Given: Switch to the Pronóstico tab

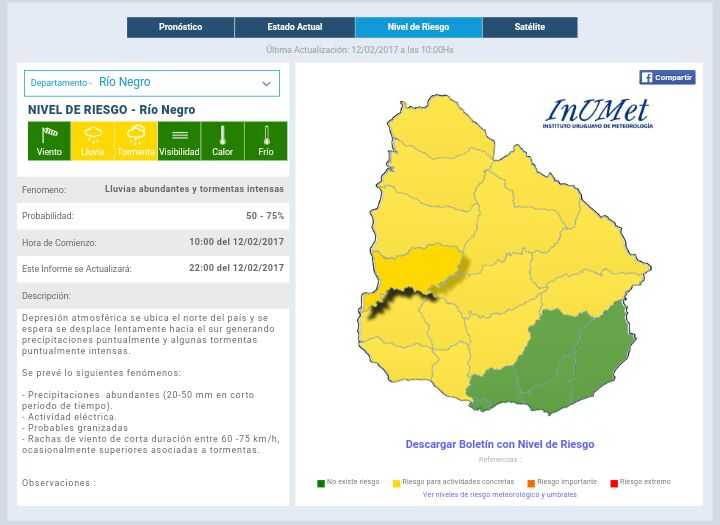Looking at the screenshot, I should [x=180, y=27].
